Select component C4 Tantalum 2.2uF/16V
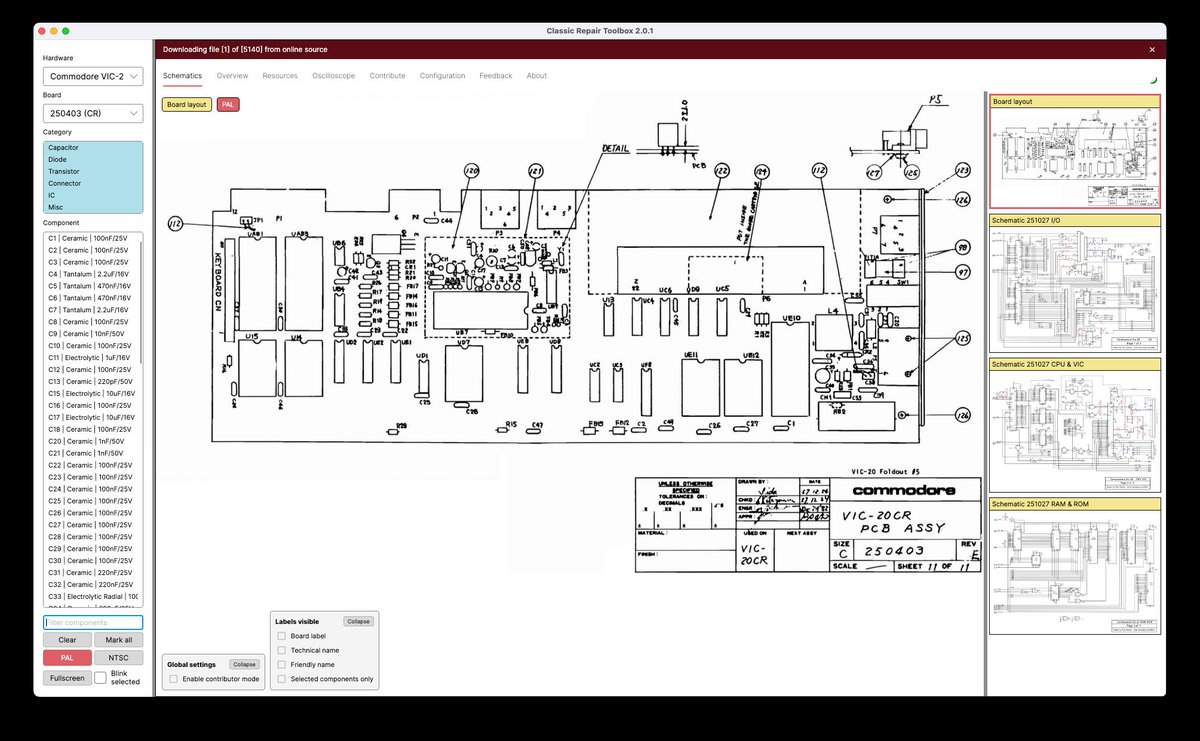Image resolution: width=1200 pixels, height=741 pixels. [91, 274]
